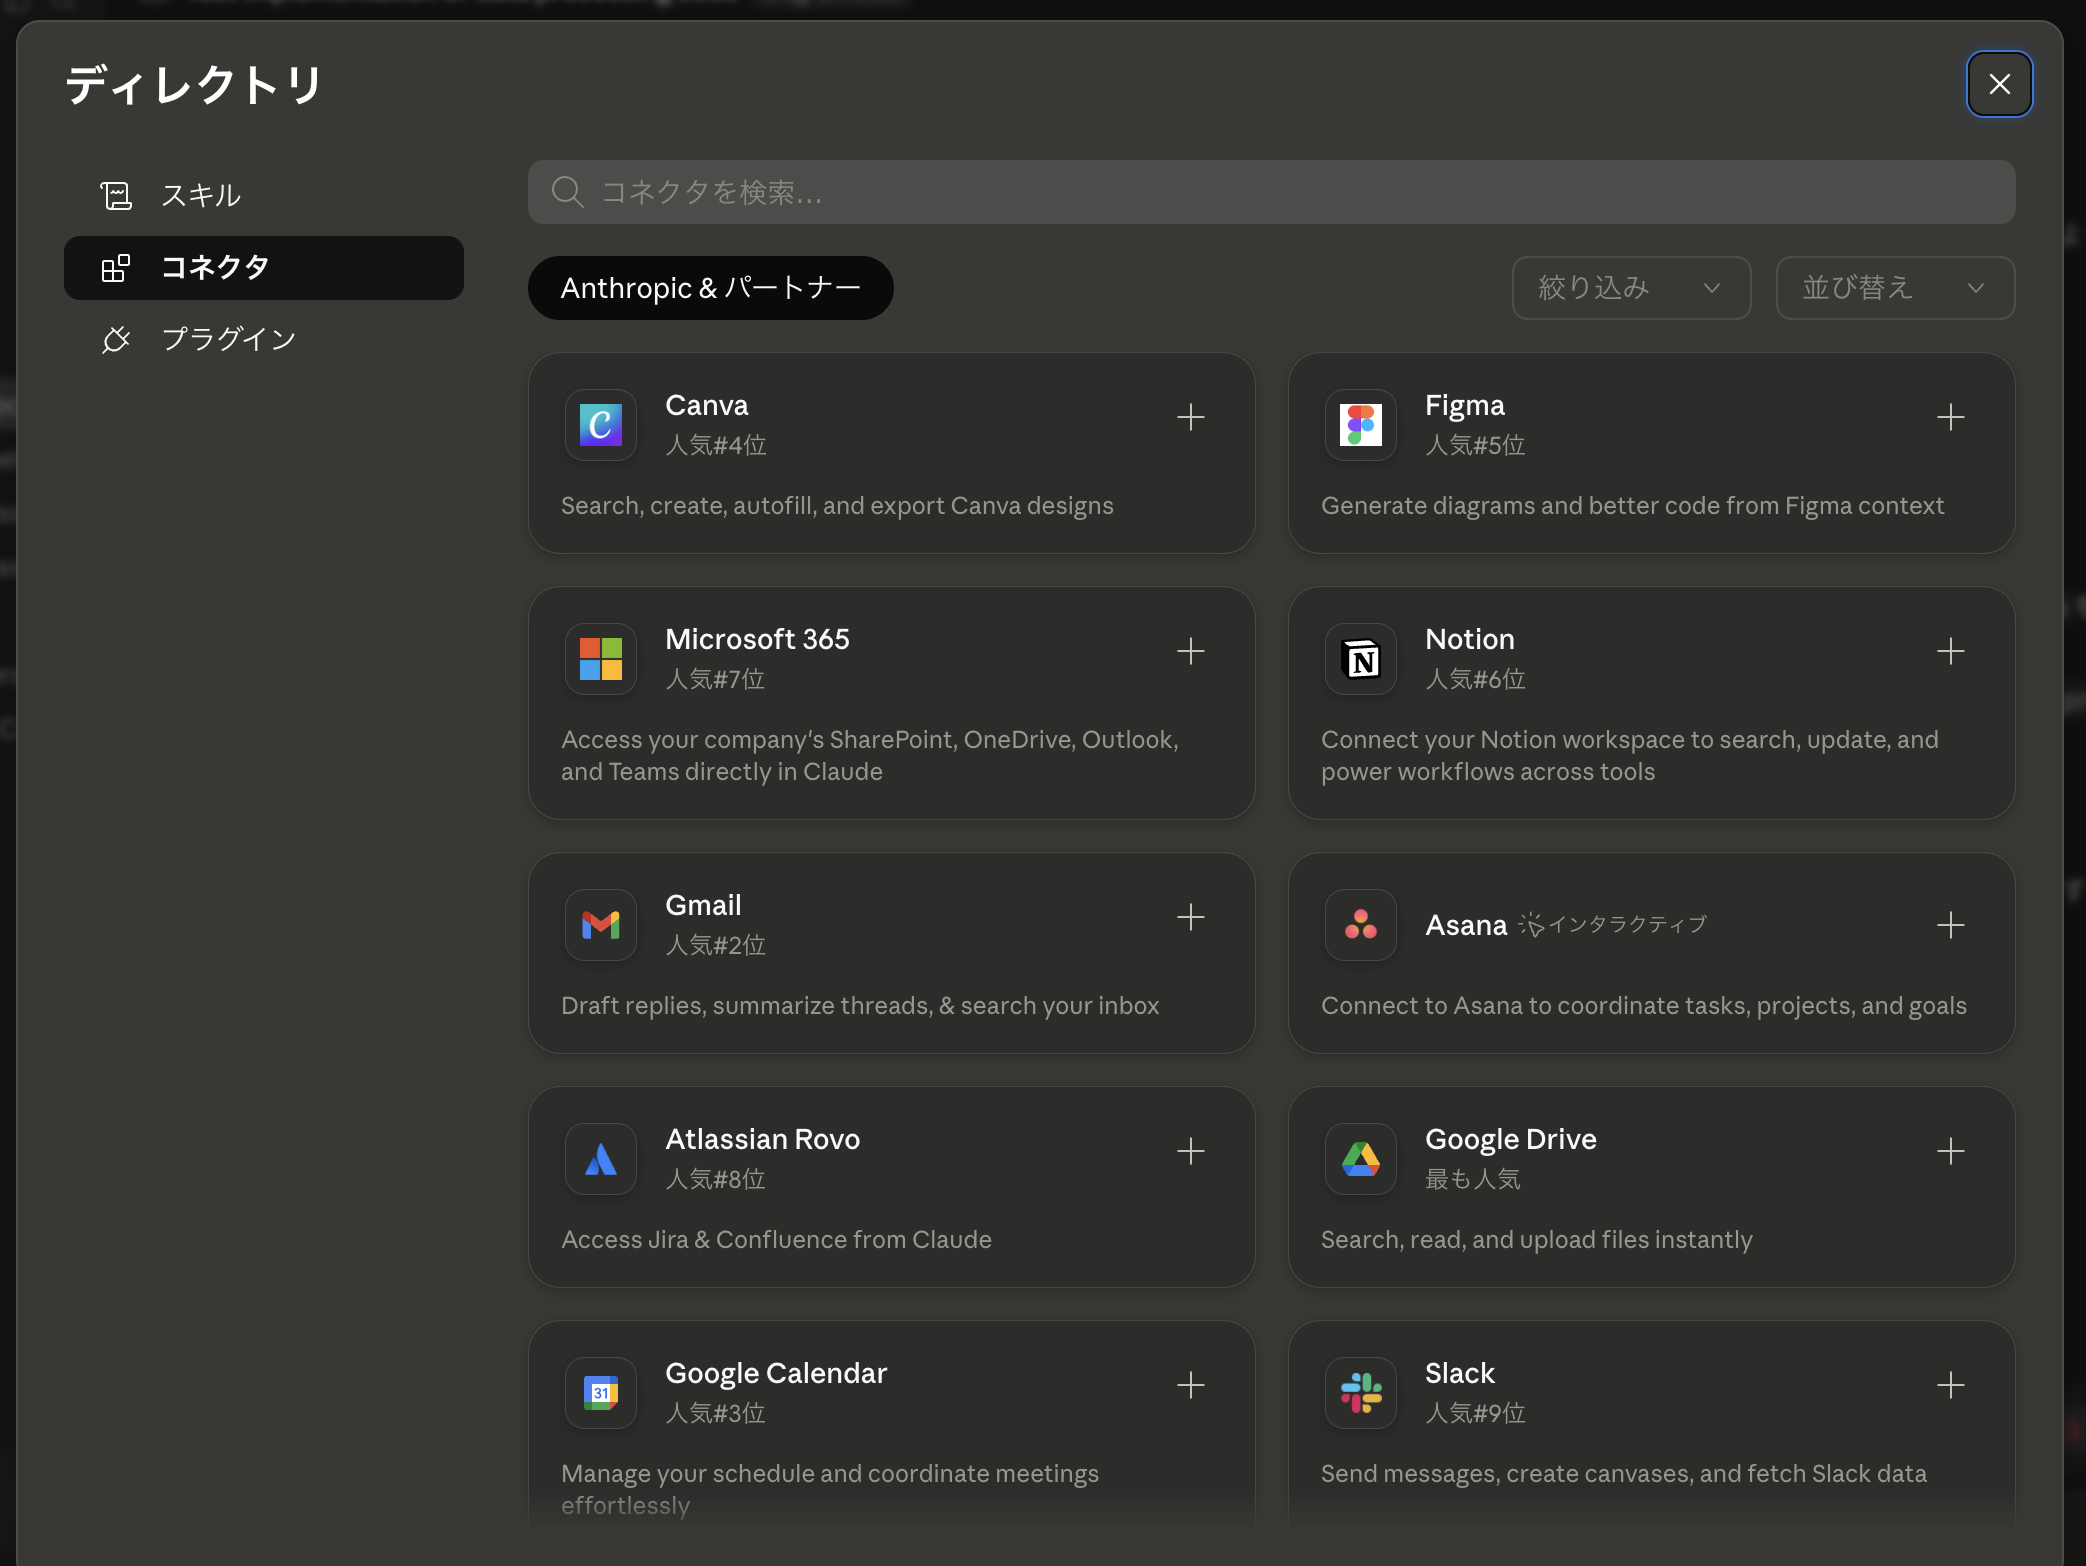Add the Canva connector with plus icon
Viewport: 2086px width, 1566px height.
(x=1190, y=417)
